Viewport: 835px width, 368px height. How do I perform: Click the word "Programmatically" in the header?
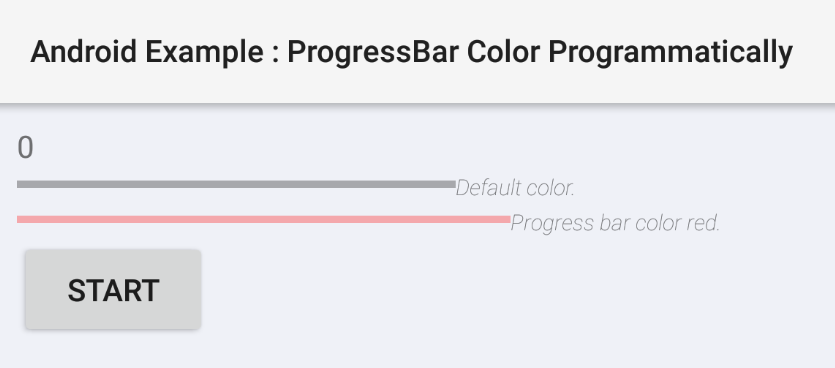(x=671, y=52)
